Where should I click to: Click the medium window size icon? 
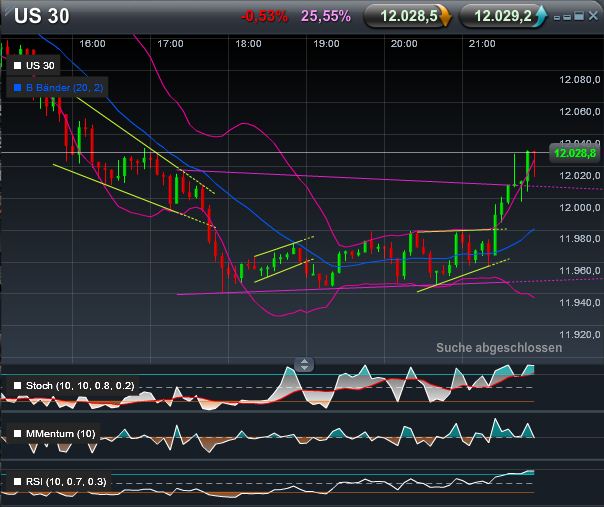click(567, 17)
